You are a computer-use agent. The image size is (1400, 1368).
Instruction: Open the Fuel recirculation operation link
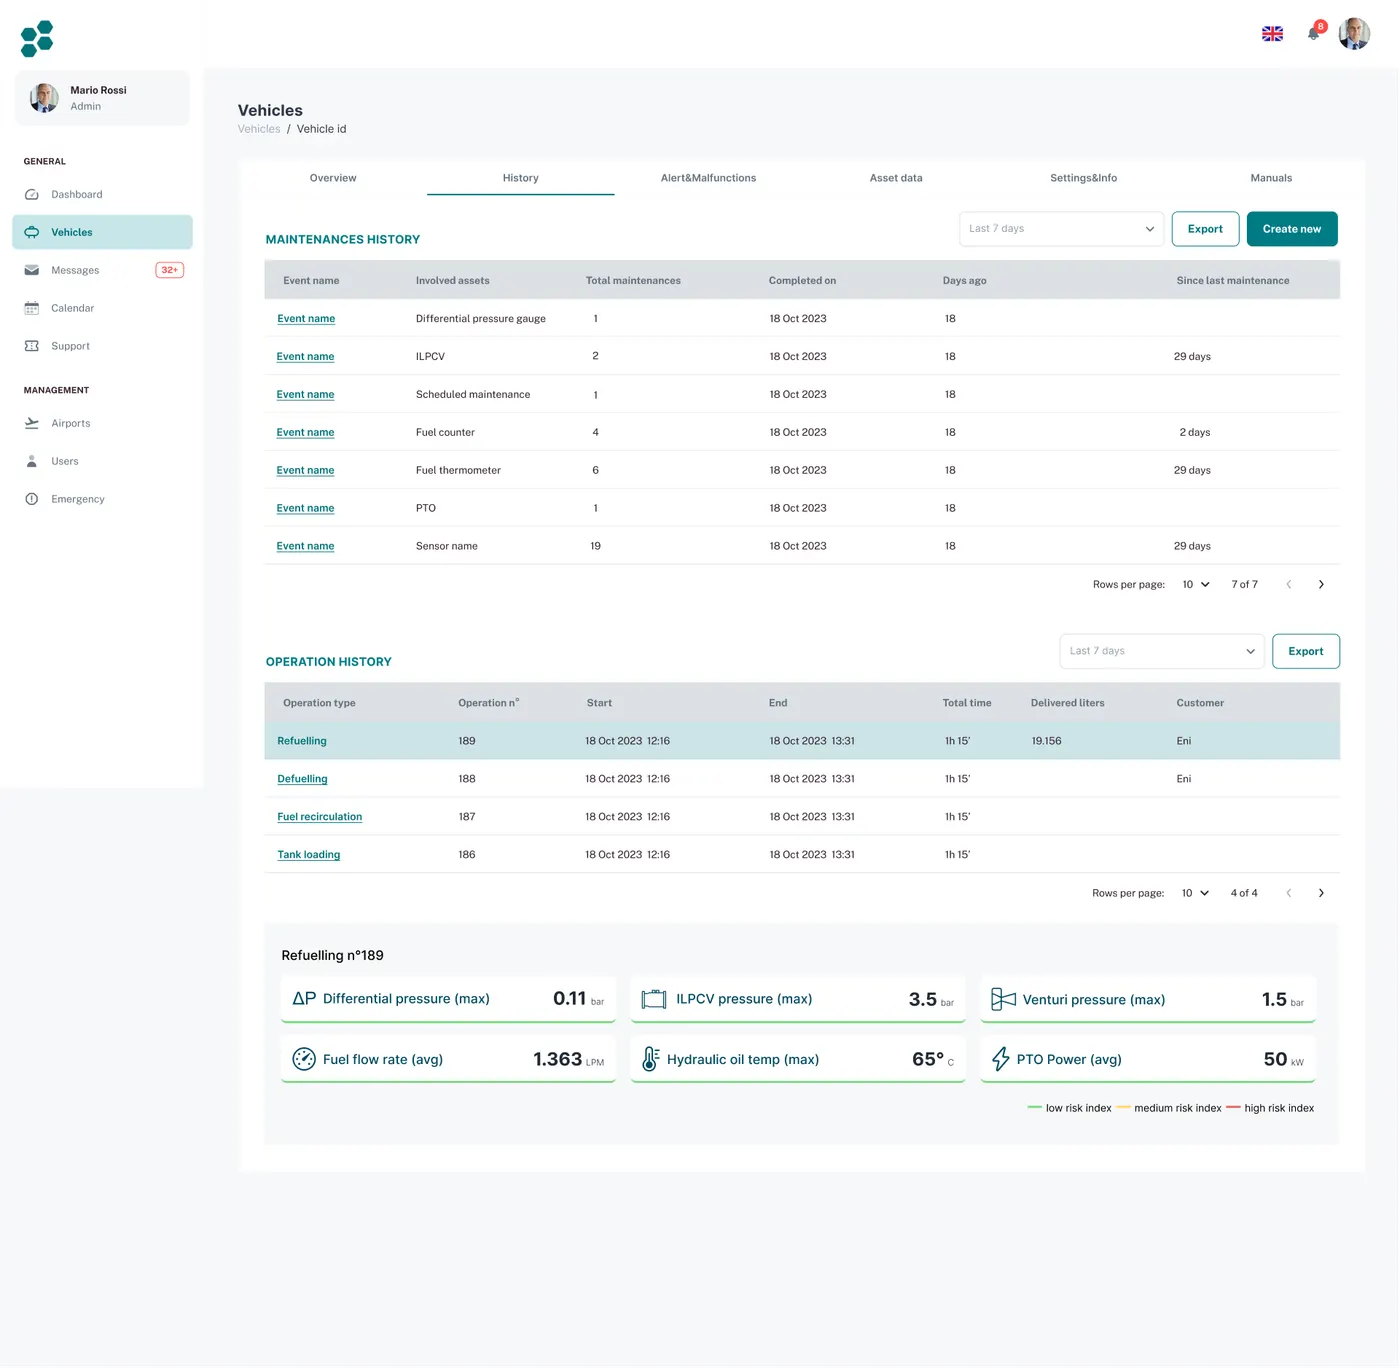click(320, 817)
